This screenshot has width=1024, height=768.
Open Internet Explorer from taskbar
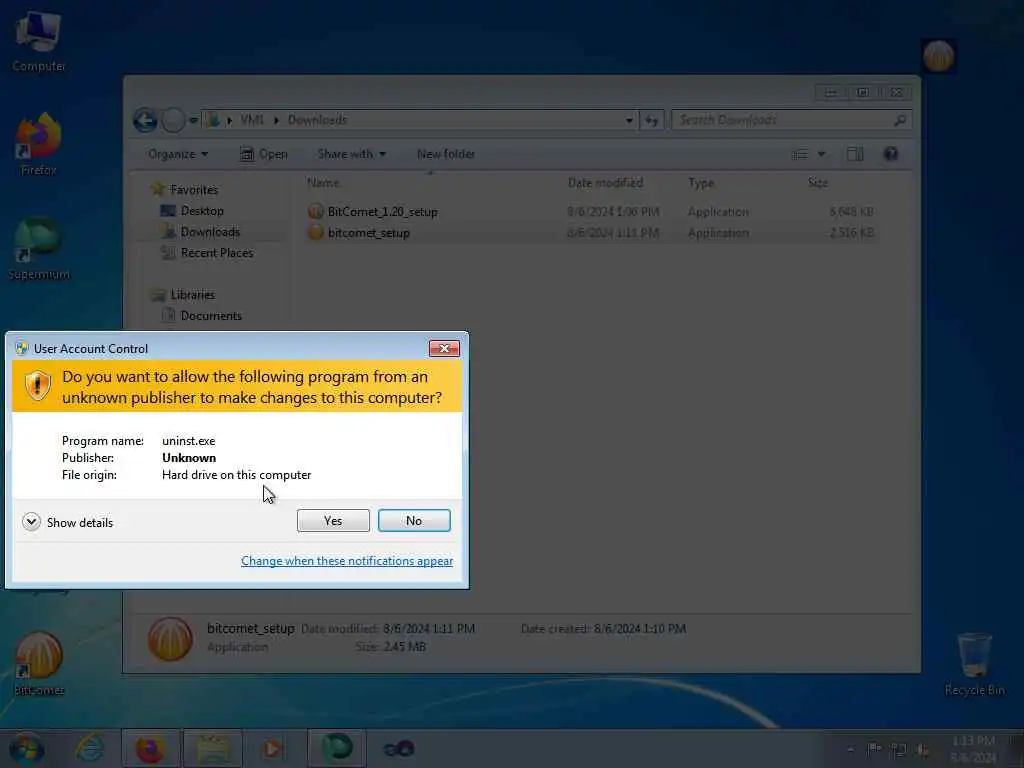tap(90, 748)
